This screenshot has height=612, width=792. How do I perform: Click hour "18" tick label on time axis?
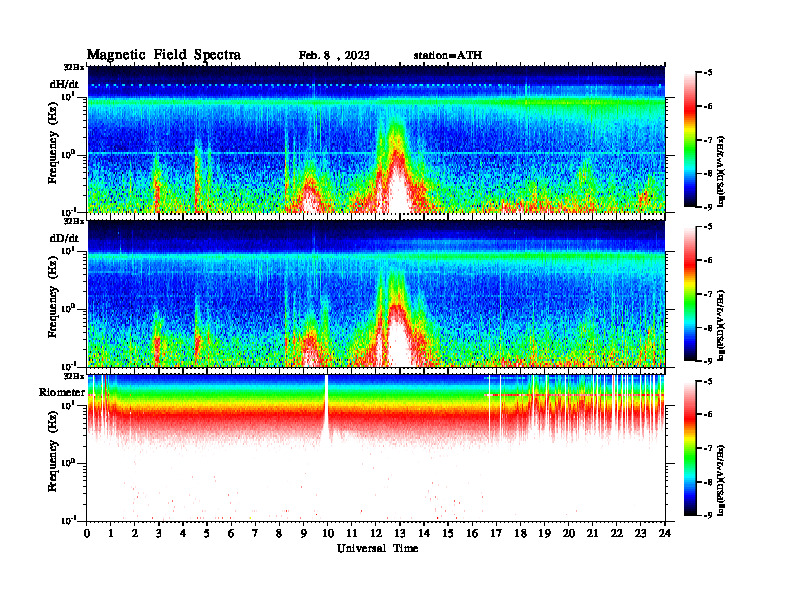[x=520, y=533]
